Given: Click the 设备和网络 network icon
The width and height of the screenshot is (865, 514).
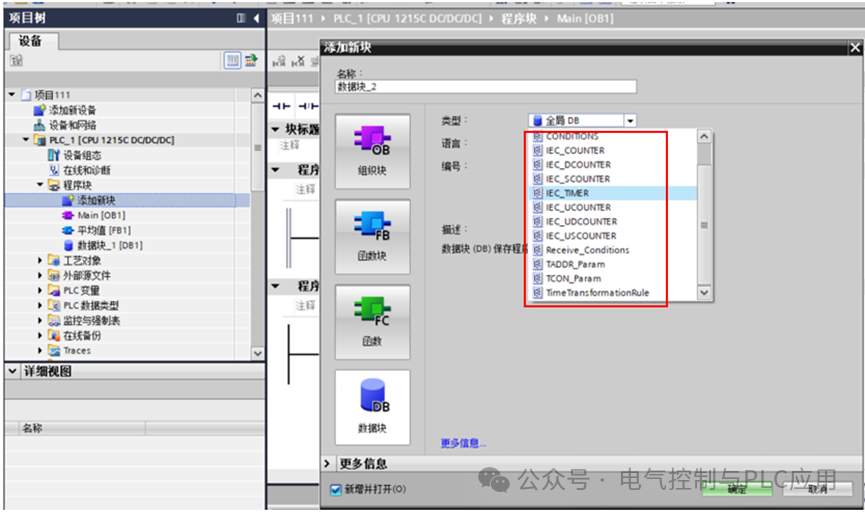Looking at the screenshot, I should [x=39, y=125].
